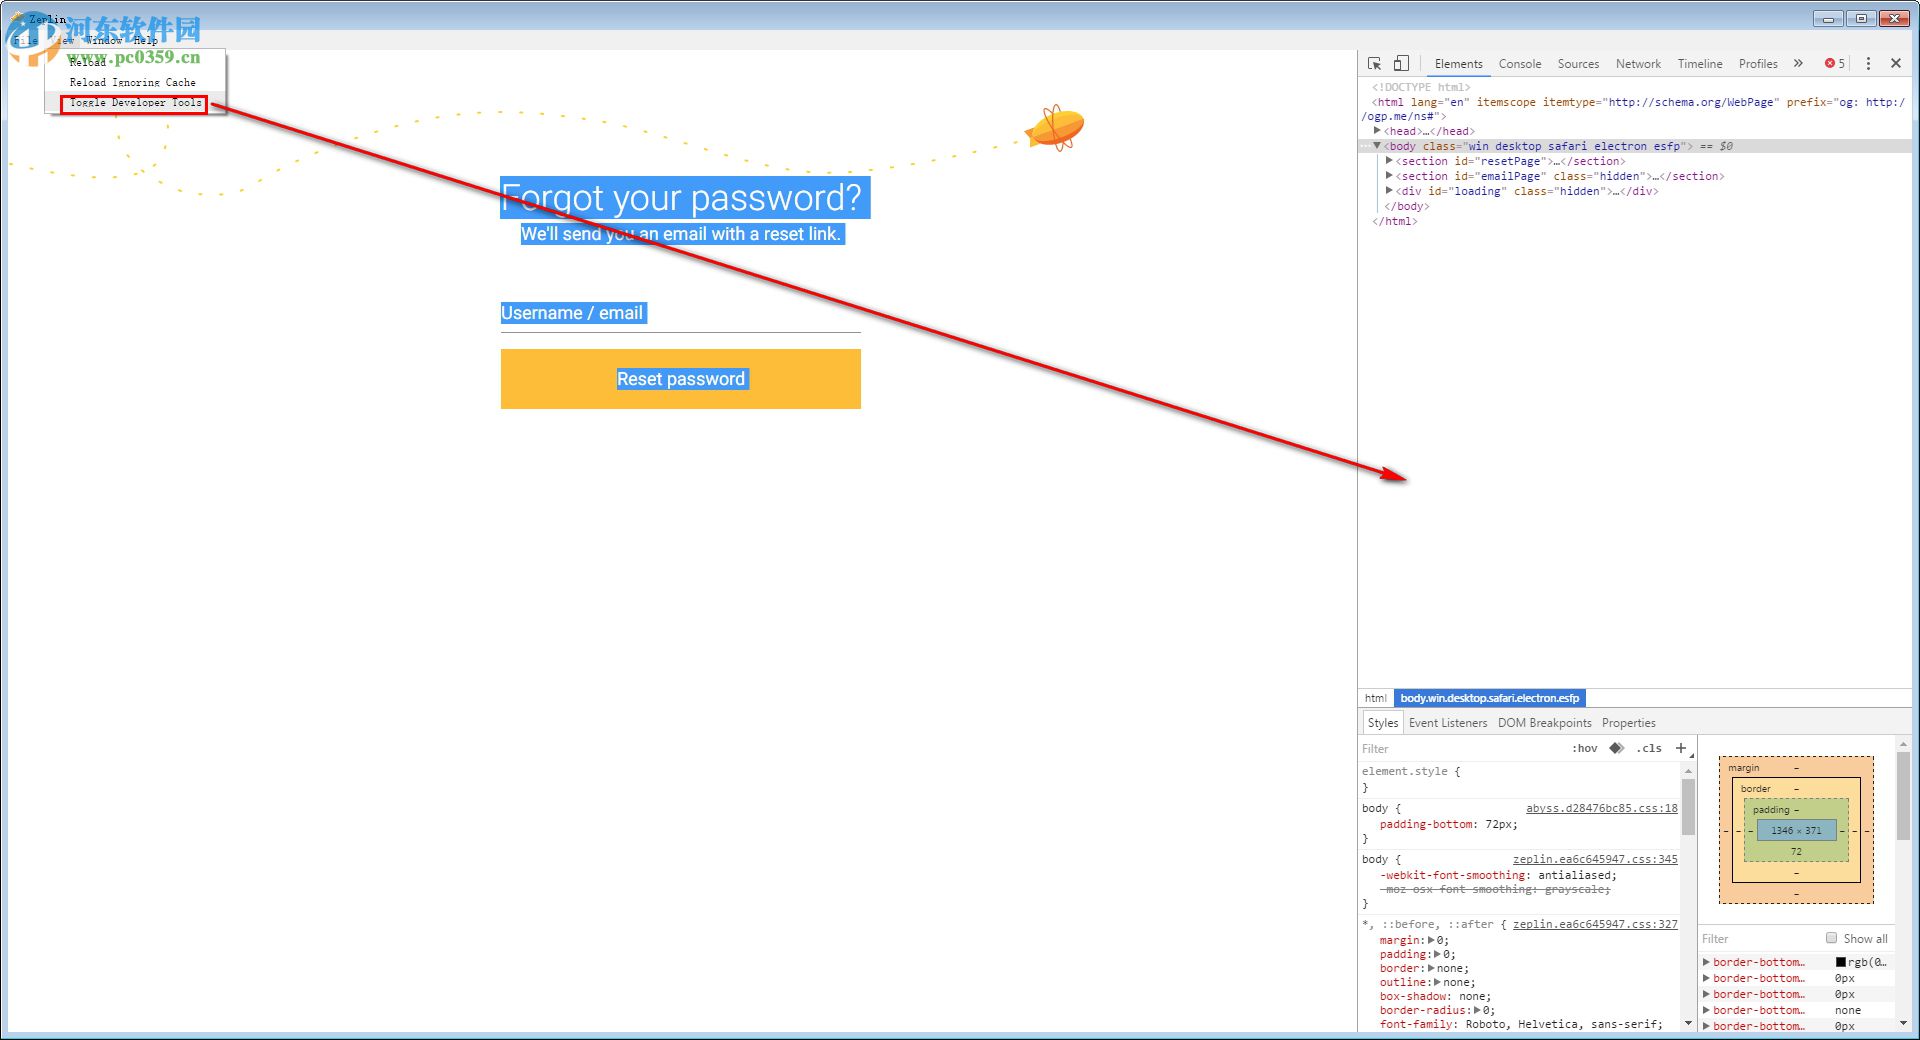Switch to the Profiles tab
The width and height of the screenshot is (1920, 1040).
[1758, 63]
